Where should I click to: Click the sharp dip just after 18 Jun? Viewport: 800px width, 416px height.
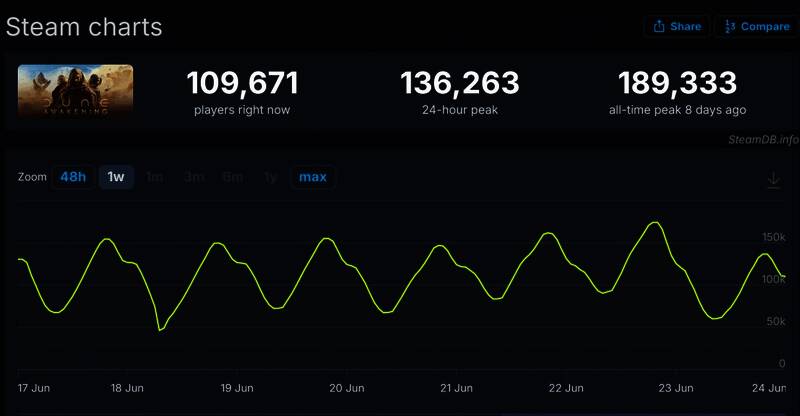(160, 329)
